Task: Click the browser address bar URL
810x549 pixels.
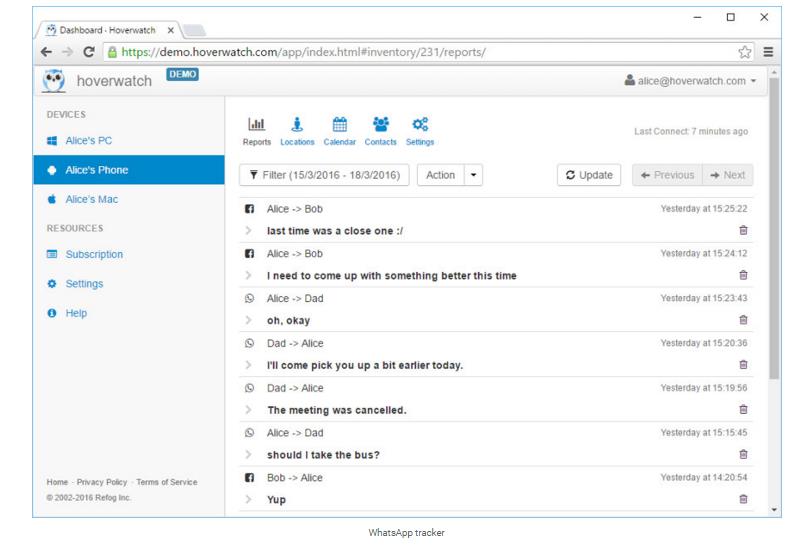Action: tap(304, 52)
